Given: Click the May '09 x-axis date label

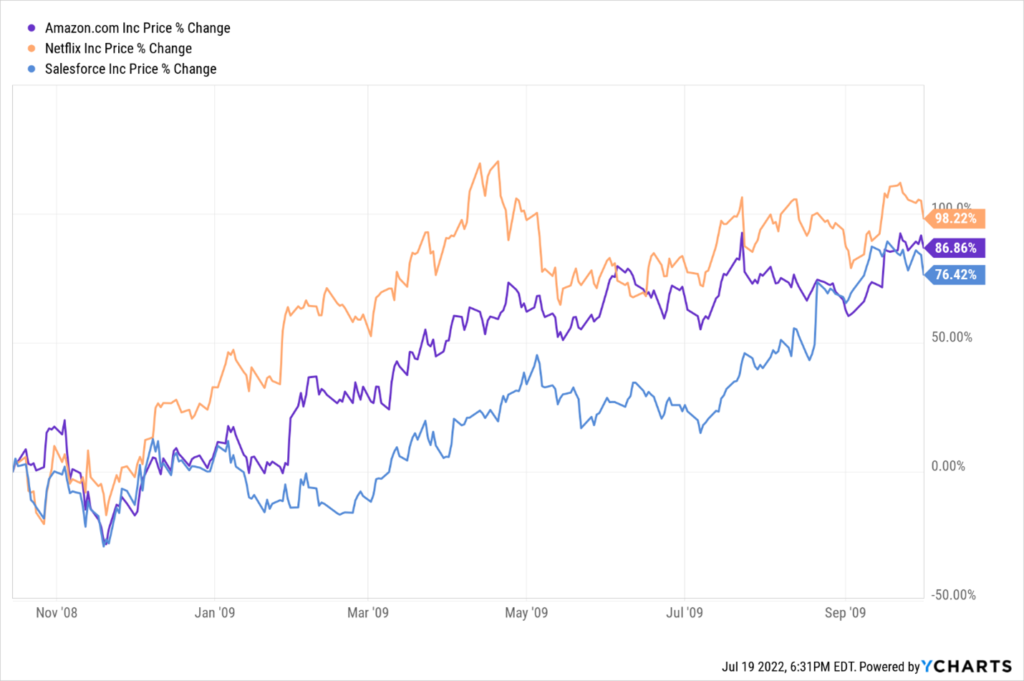Looking at the screenshot, I should (x=528, y=610).
